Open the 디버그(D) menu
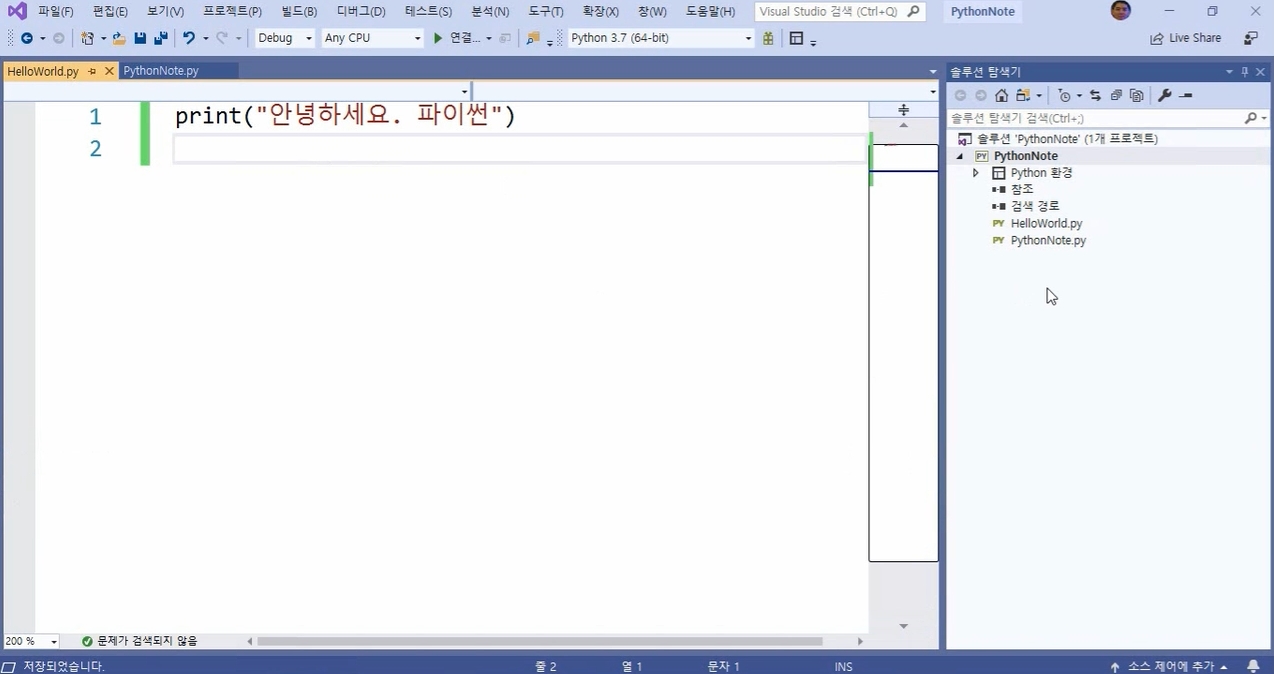The width and height of the screenshot is (1274, 674). click(x=361, y=11)
